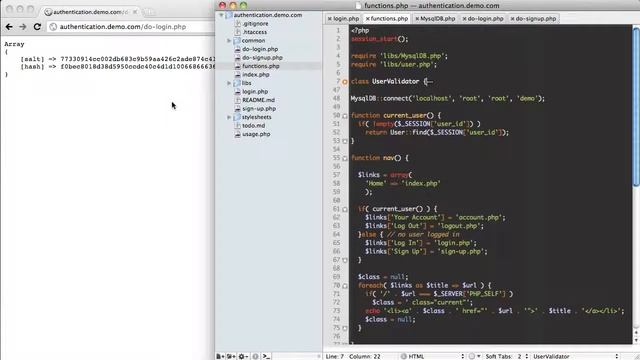Open usage.php in project drawer
This screenshot has height=360, width=640.
[256, 134]
